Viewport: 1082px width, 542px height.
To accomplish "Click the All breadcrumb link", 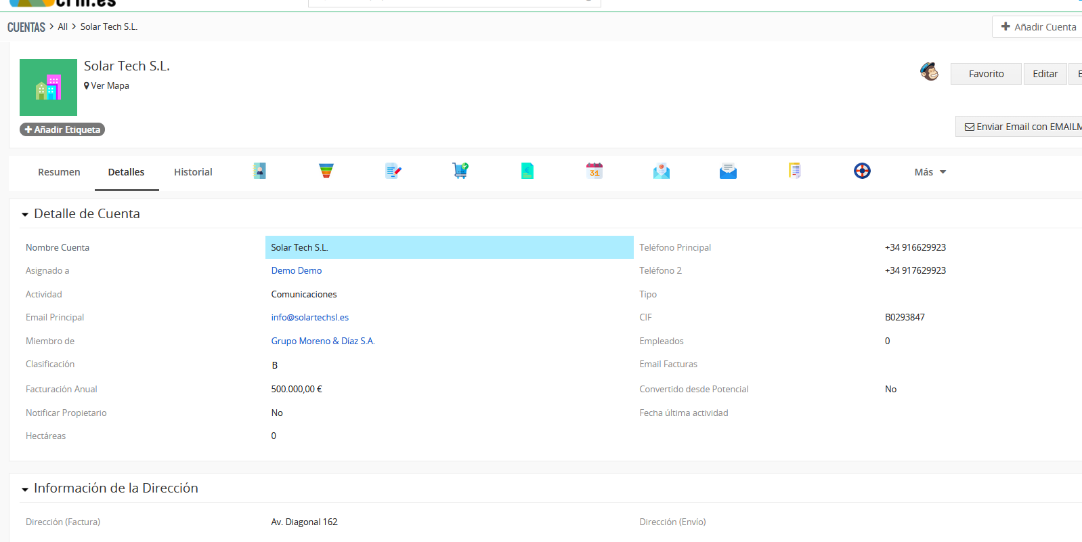I will click(x=63, y=27).
